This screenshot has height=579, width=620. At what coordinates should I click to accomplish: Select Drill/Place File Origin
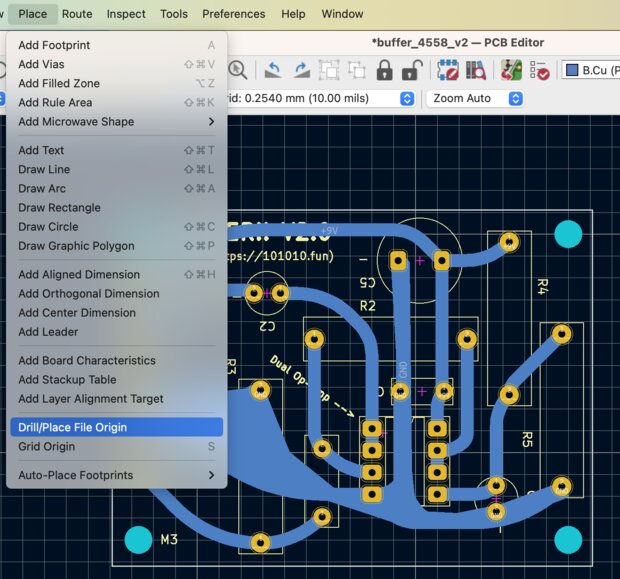click(x=117, y=427)
